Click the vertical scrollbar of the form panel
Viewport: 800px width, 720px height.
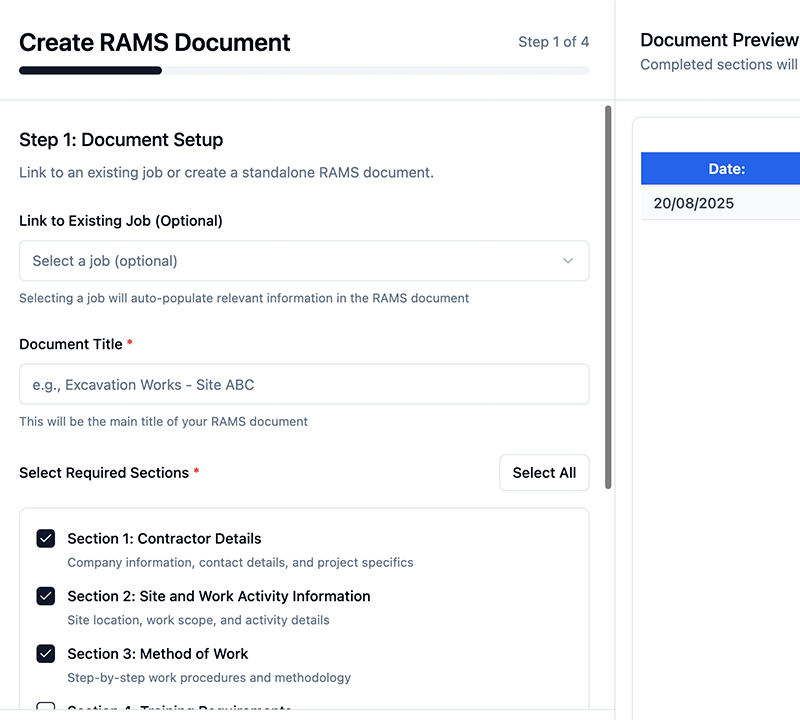point(608,300)
